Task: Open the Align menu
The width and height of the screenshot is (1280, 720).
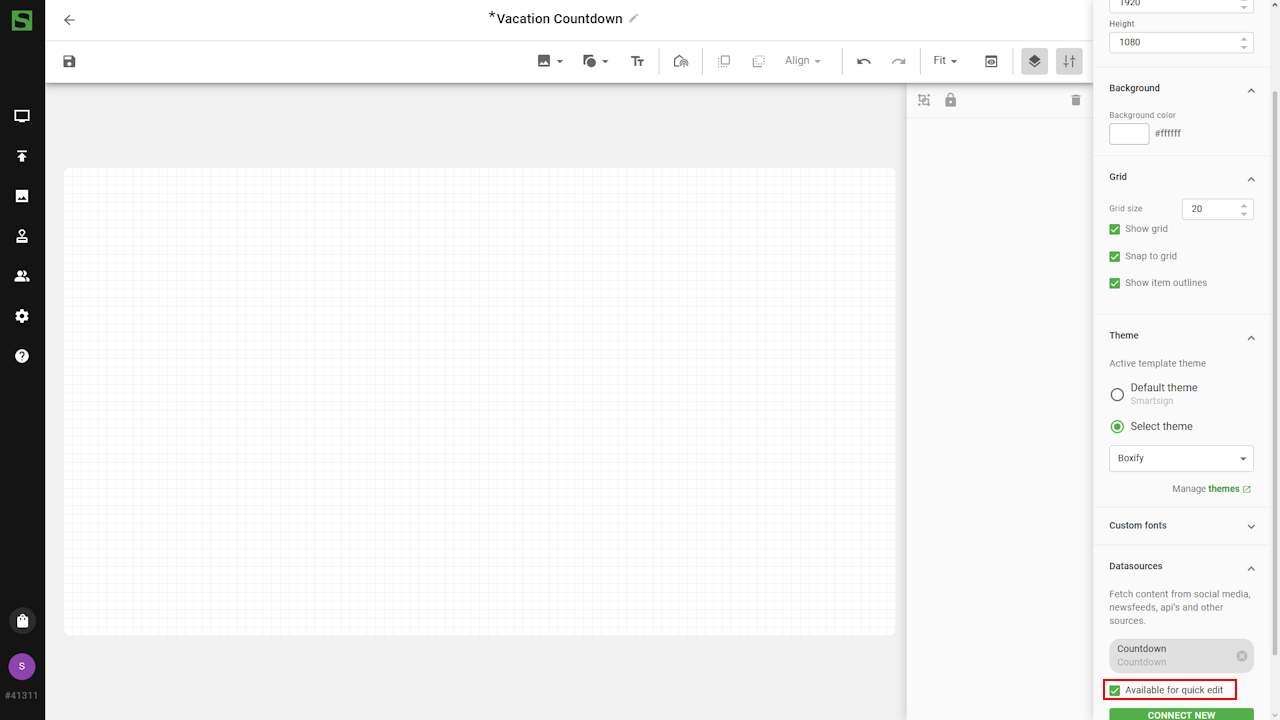Action: click(802, 61)
